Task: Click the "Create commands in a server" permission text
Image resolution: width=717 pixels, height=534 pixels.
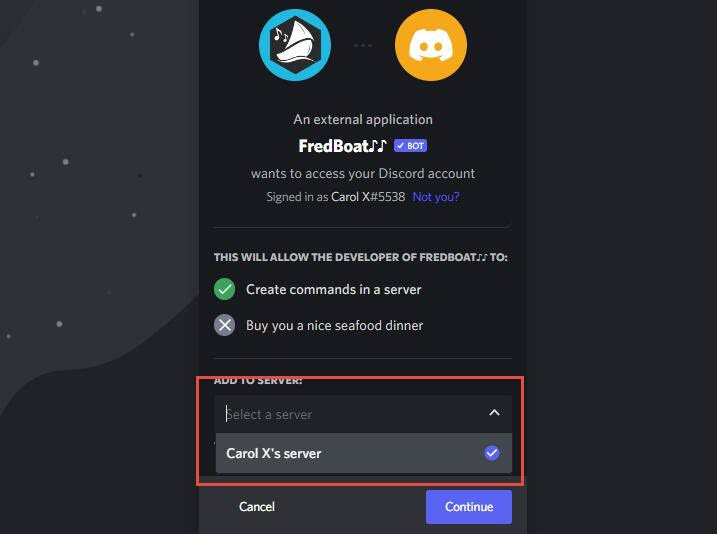Action: click(334, 289)
